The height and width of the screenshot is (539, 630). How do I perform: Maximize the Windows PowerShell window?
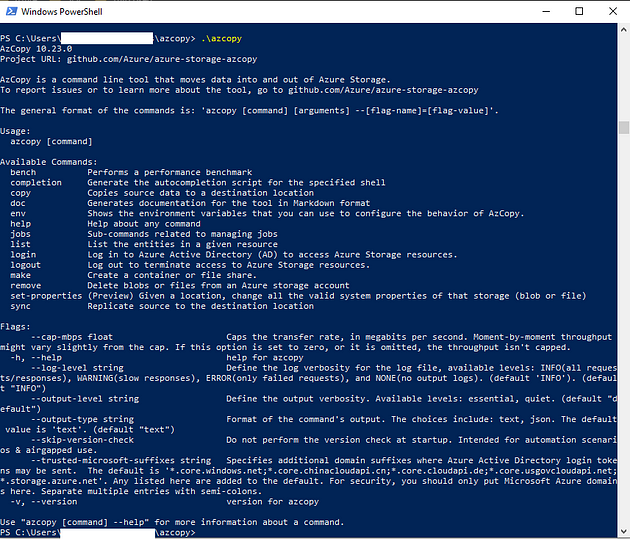[x=579, y=11]
